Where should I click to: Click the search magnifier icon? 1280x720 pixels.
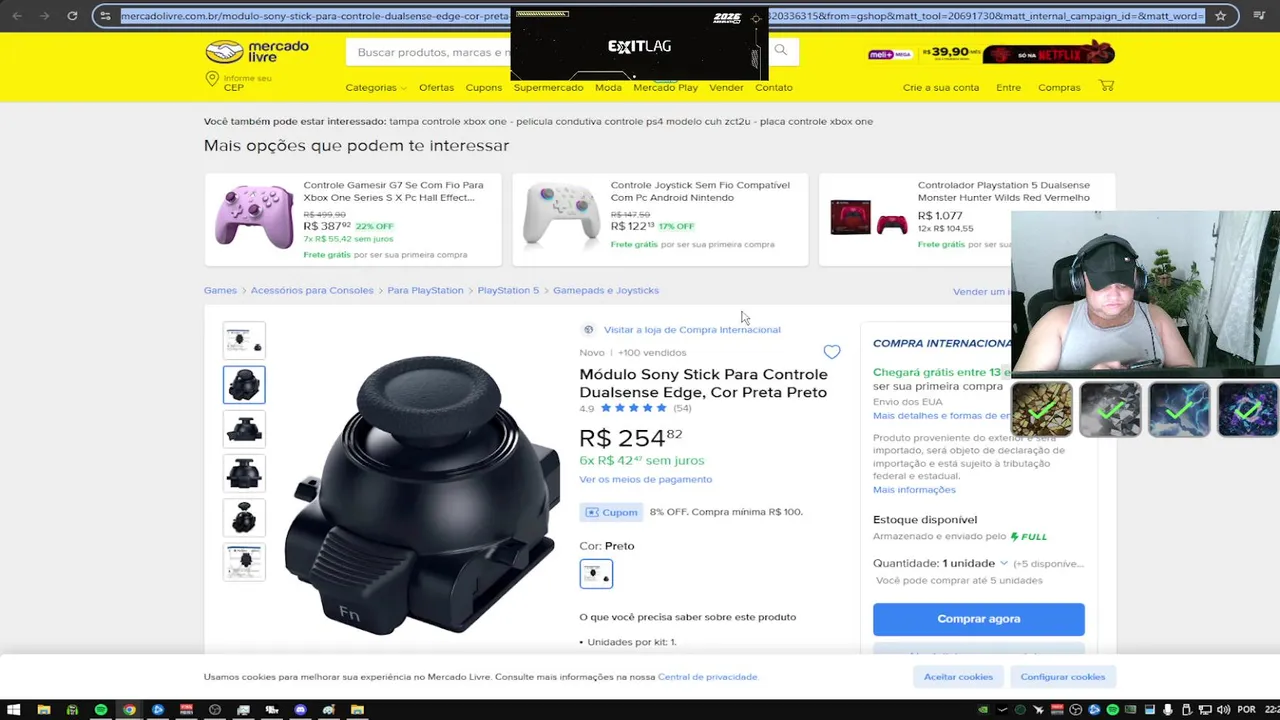[x=780, y=50]
